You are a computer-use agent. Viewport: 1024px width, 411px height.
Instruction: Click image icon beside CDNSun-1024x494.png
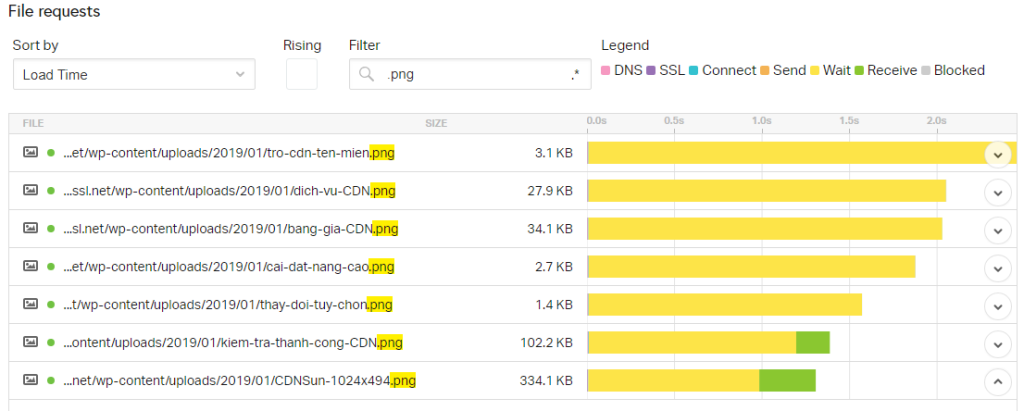coord(30,381)
